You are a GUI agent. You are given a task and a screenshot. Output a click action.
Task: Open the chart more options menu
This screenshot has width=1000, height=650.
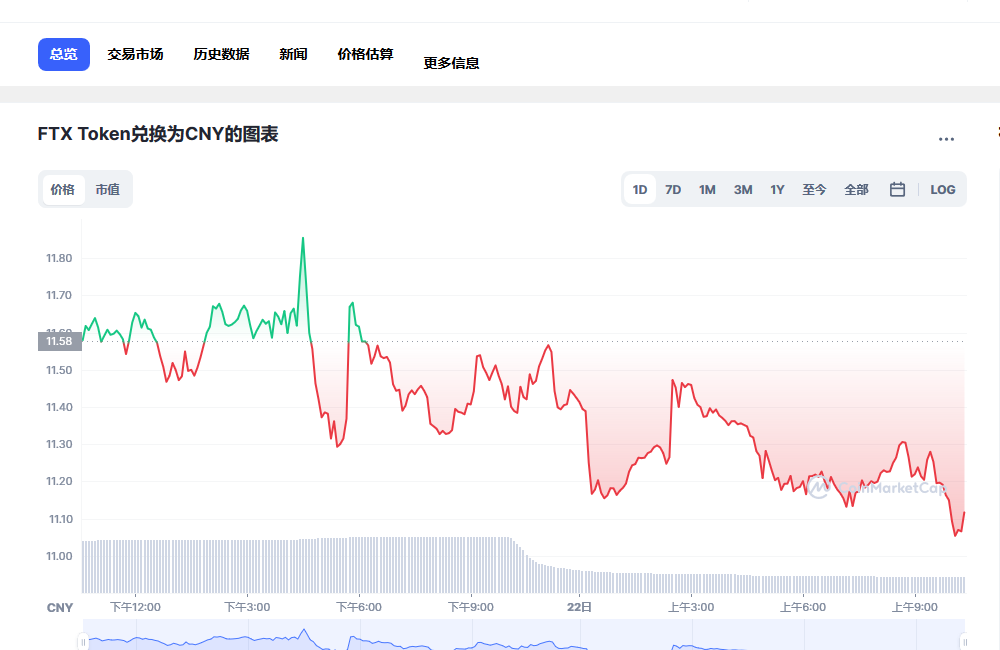point(946,139)
